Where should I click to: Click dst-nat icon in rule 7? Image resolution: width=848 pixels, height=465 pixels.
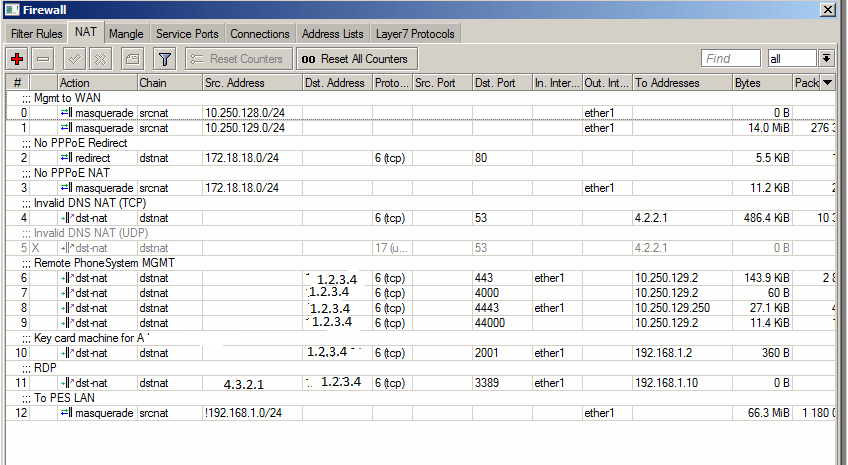coord(67,293)
